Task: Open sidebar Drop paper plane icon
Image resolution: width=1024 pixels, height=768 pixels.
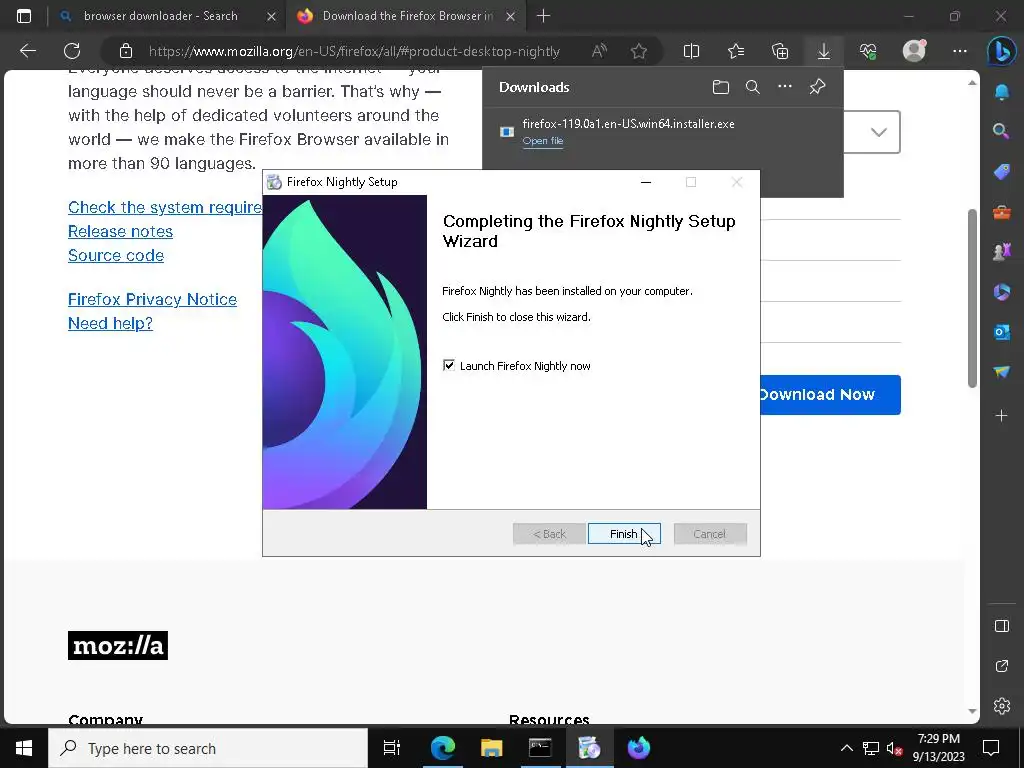Action: click(x=1002, y=372)
